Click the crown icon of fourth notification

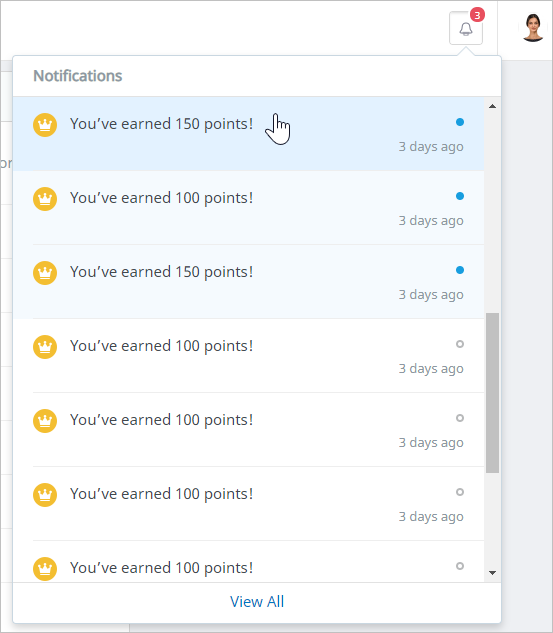click(x=45, y=347)
